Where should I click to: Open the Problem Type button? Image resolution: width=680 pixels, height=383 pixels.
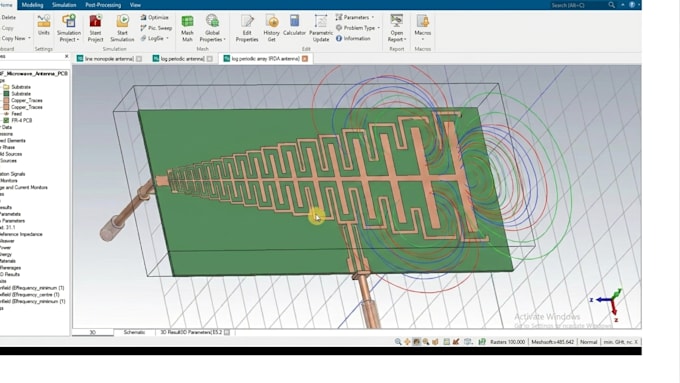click(355, 28)
